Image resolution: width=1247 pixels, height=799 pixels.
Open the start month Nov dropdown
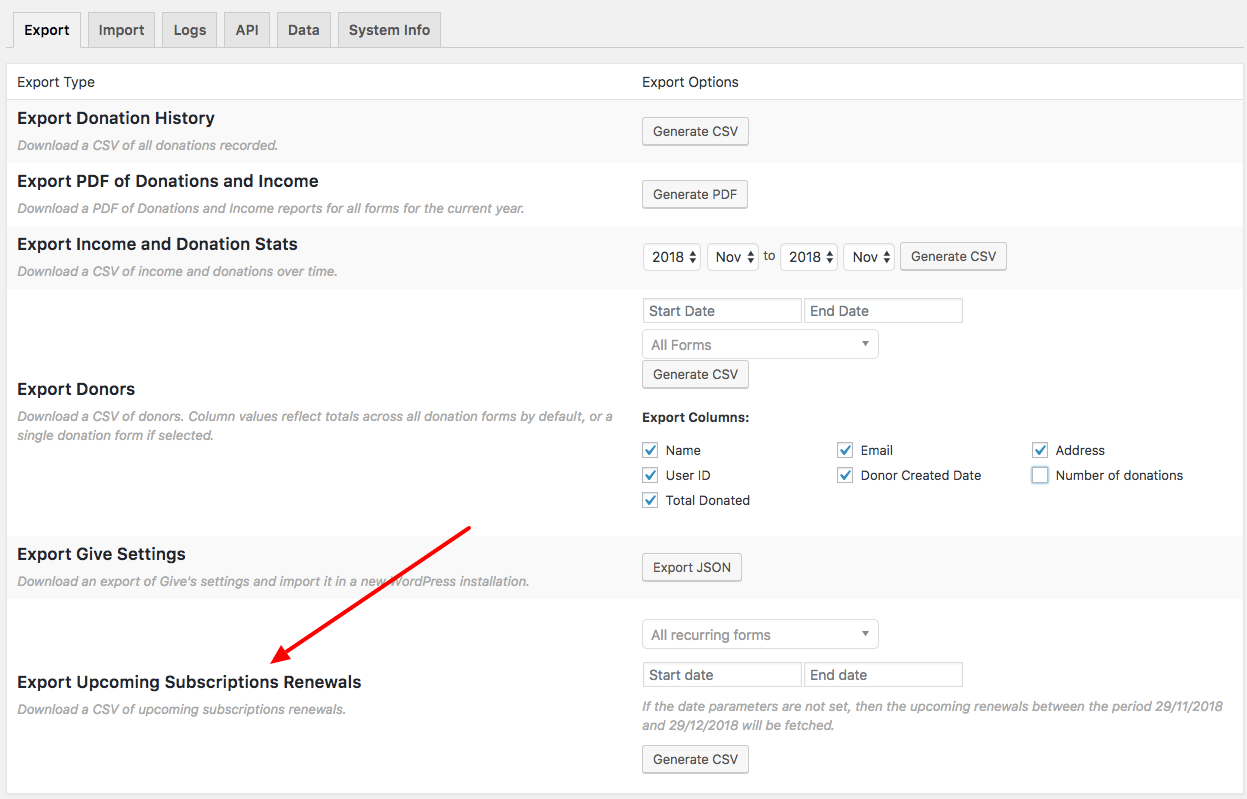click(733, 257)
